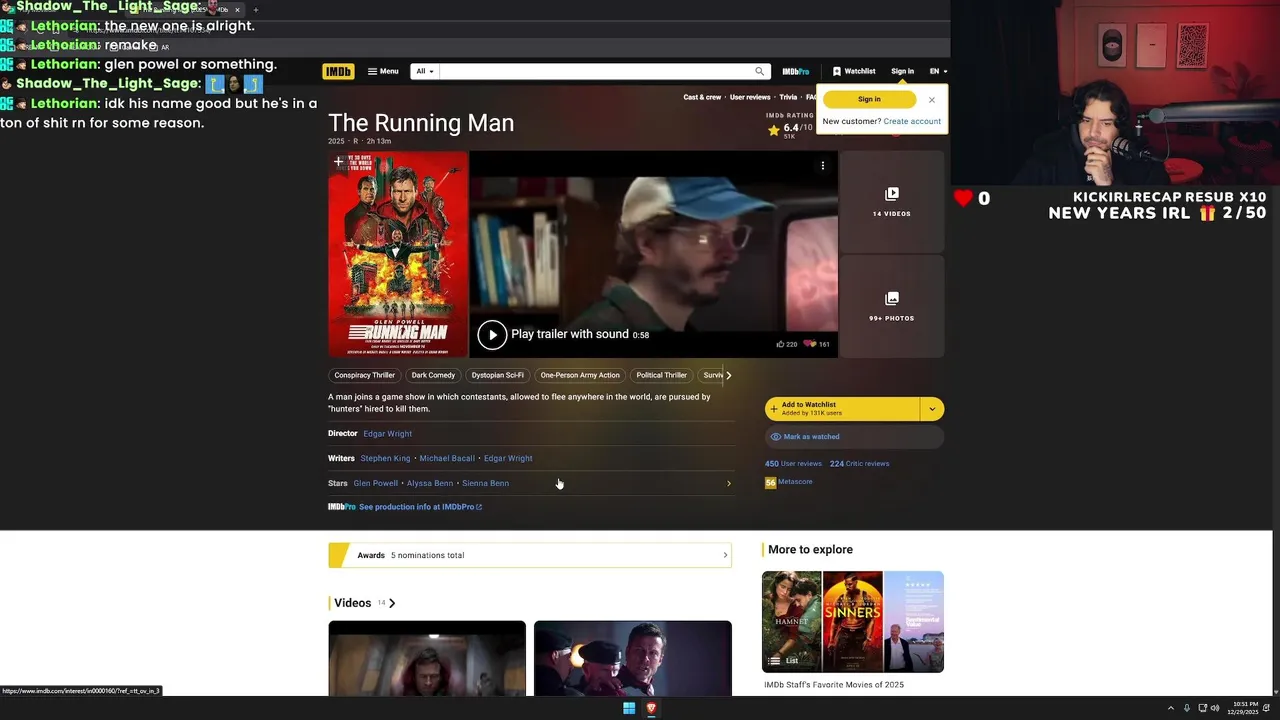The width and height of the screenshot is (1280, 720).
Task: Click the trailer heart reaction icon
Action: (x=811, y=344)
